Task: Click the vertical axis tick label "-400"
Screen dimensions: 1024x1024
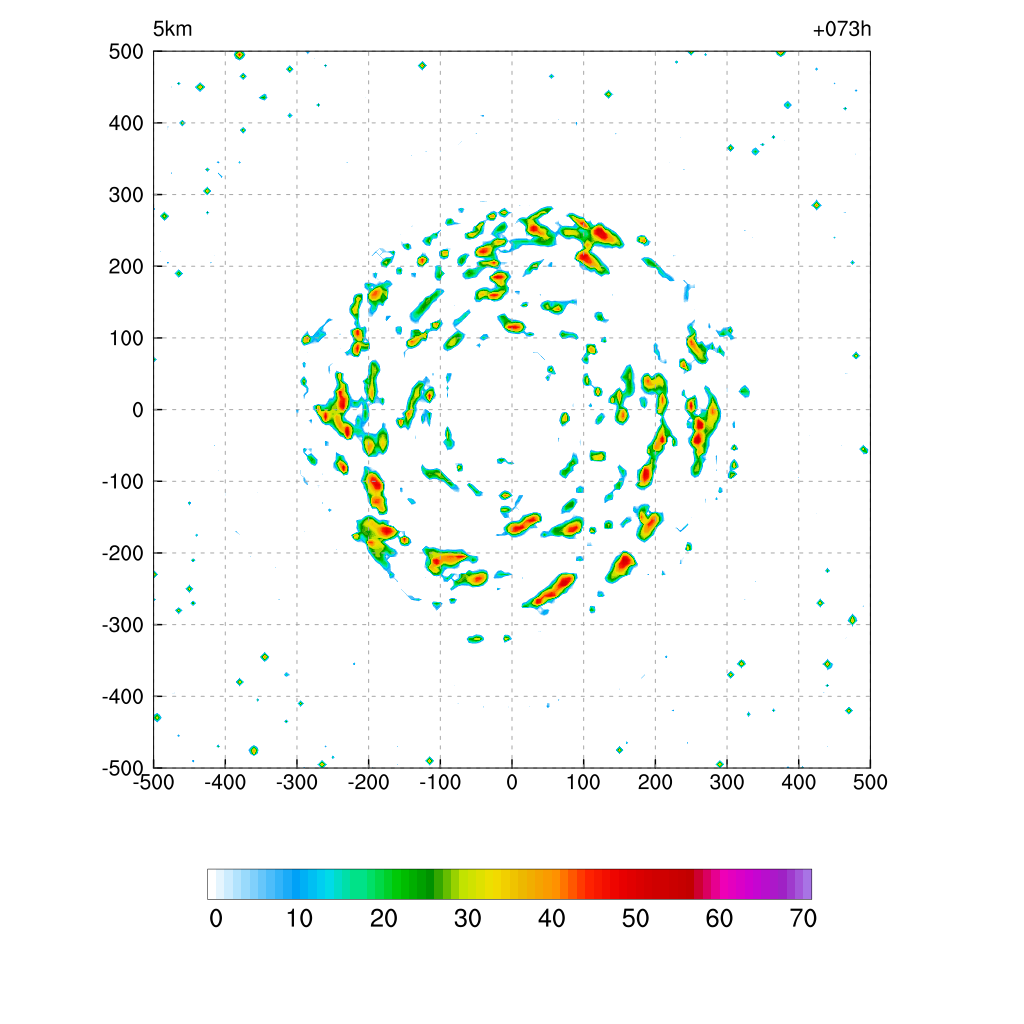Action: 123,697
